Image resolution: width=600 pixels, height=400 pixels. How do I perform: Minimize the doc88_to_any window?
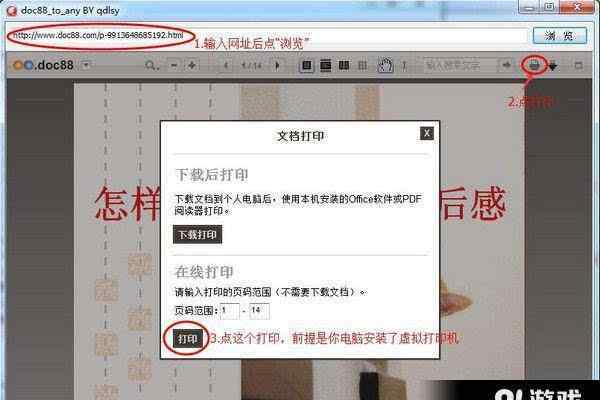(530, 7)
